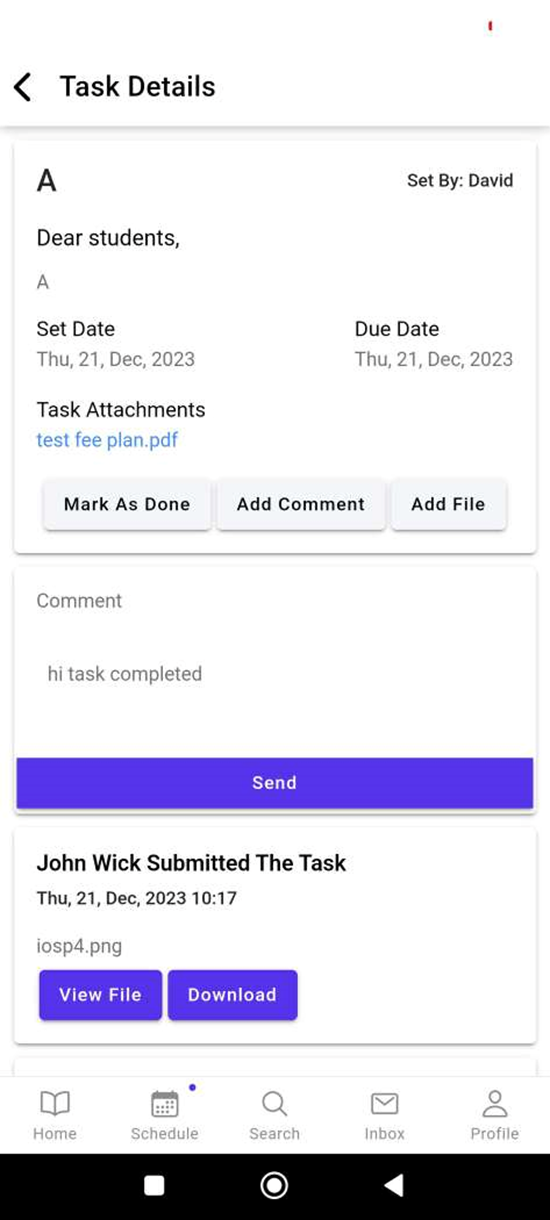Click the Add Comment button

[x=301, y=504]
